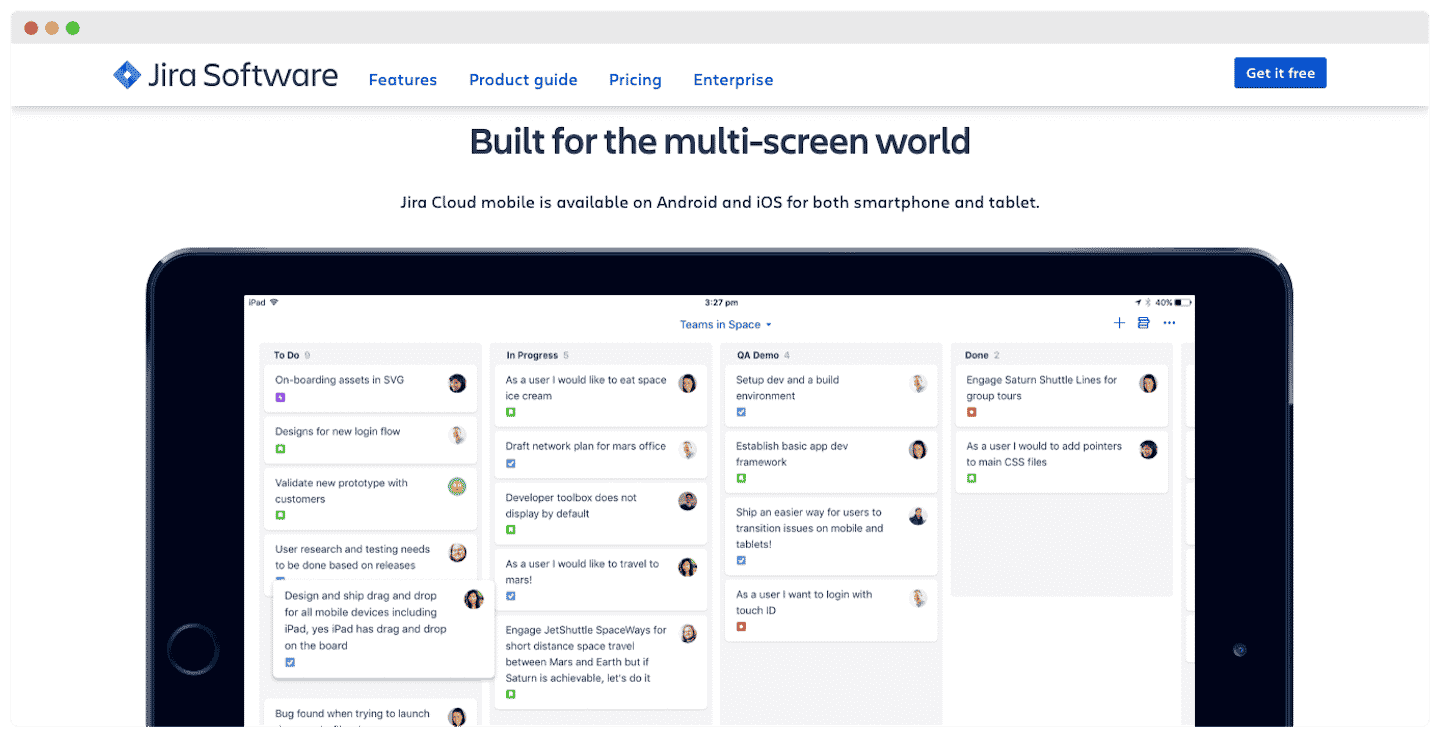Open the three-dots more menu

pos(1169,323)
